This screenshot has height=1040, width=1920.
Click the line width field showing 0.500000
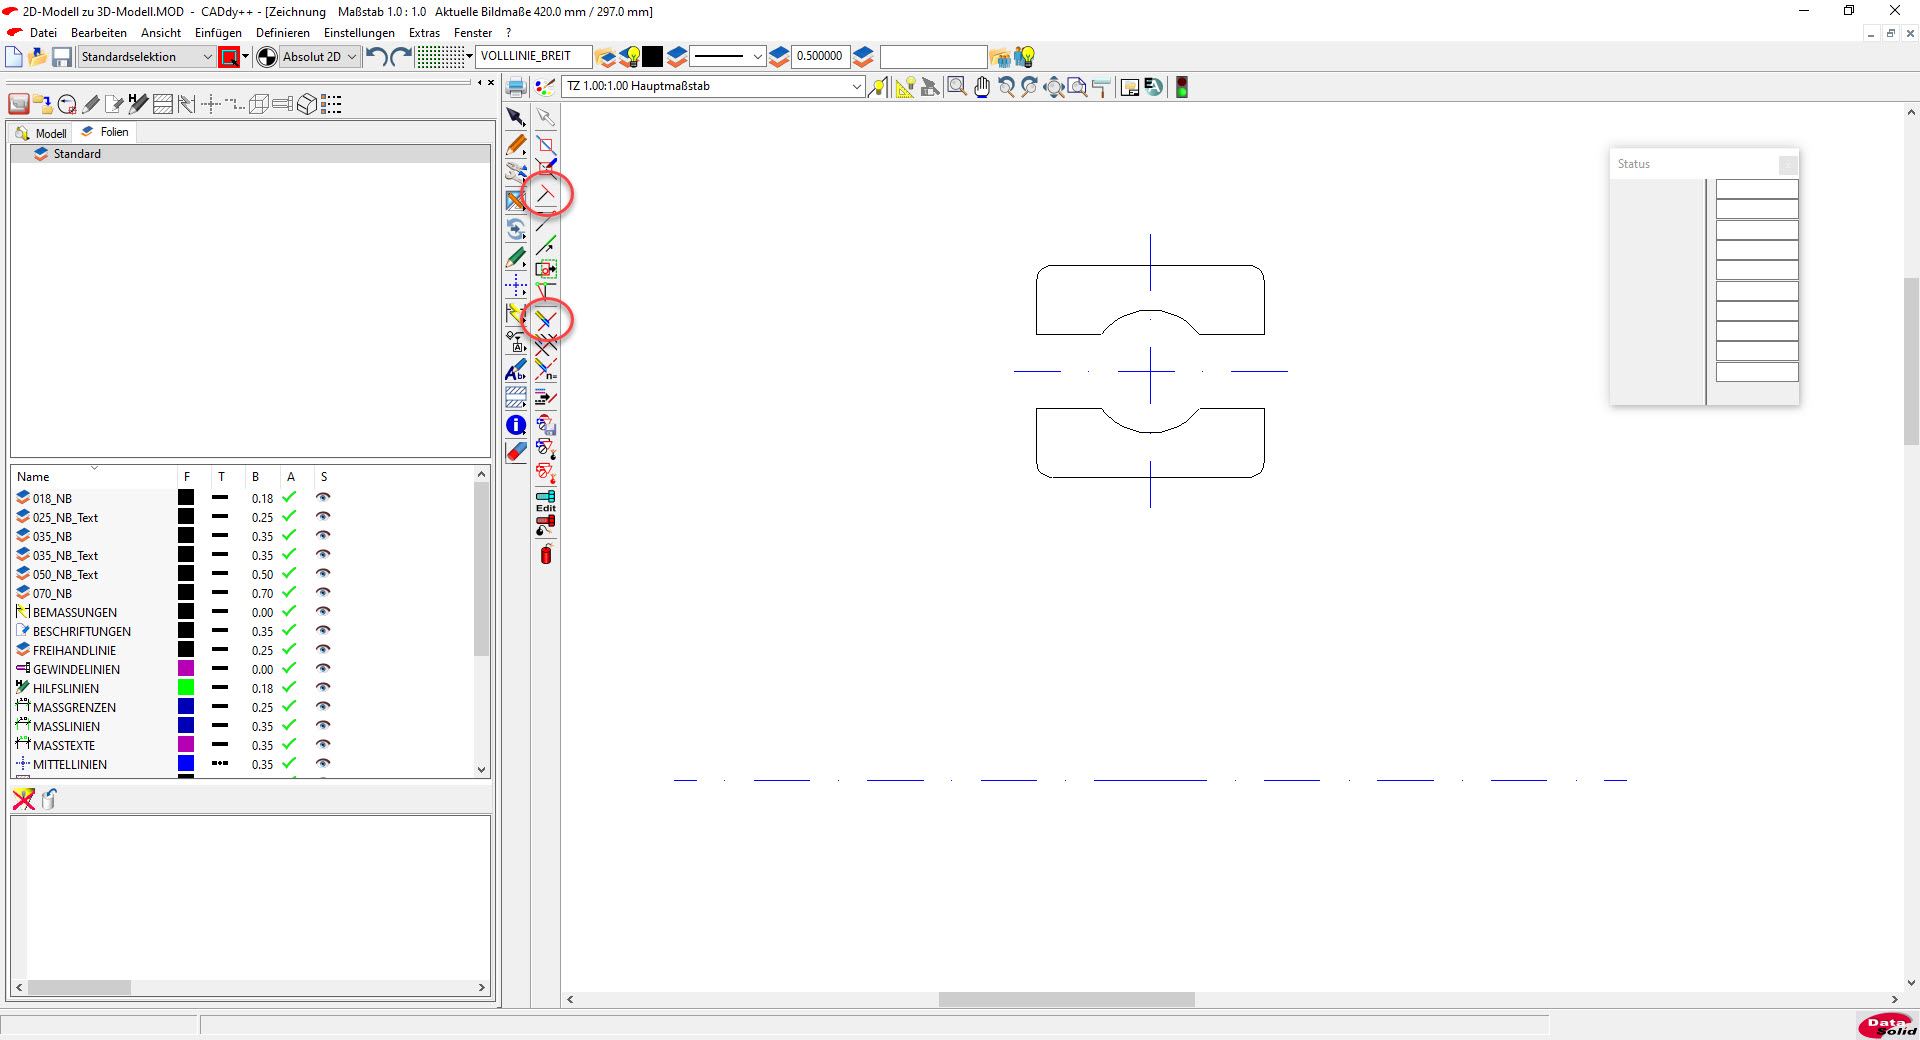click(819, 56)
